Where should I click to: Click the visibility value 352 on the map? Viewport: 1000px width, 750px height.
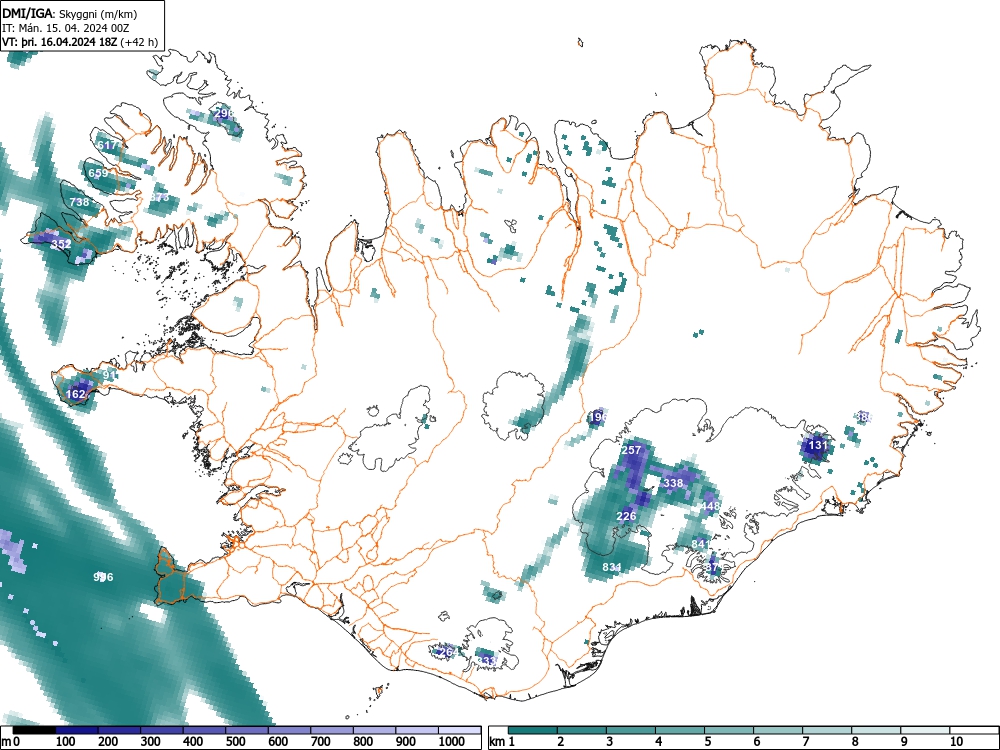coord(61,244)
